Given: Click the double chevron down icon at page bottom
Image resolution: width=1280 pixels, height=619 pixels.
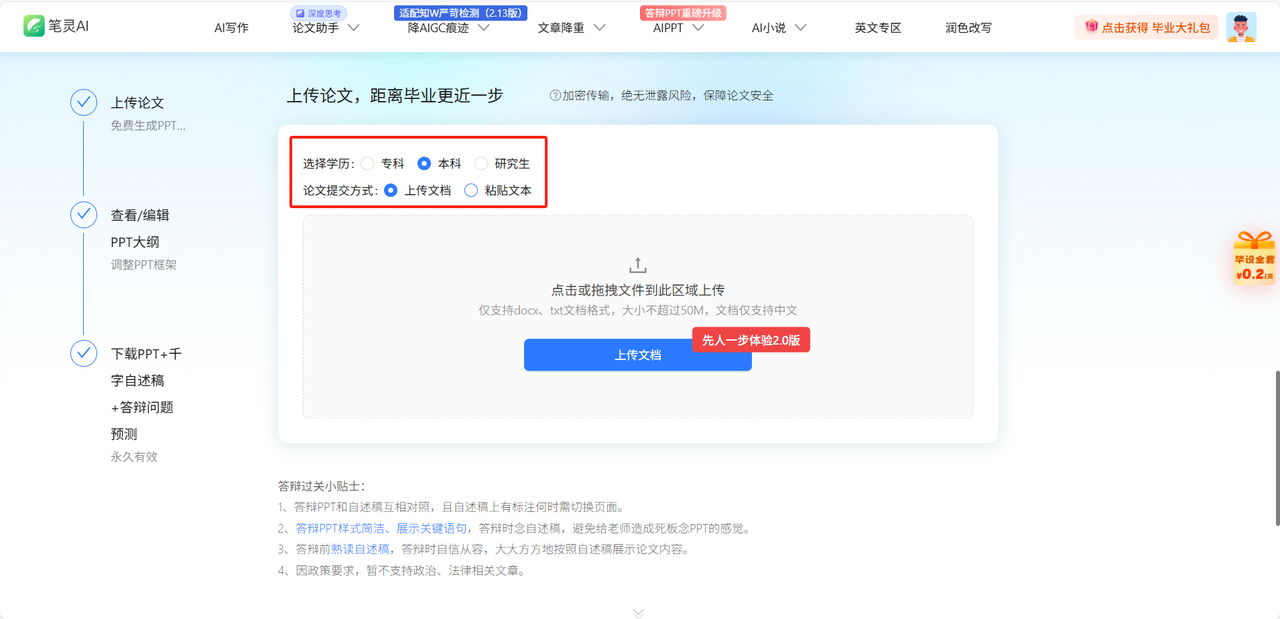Looking at the screenshot, I should coord(638,612).
